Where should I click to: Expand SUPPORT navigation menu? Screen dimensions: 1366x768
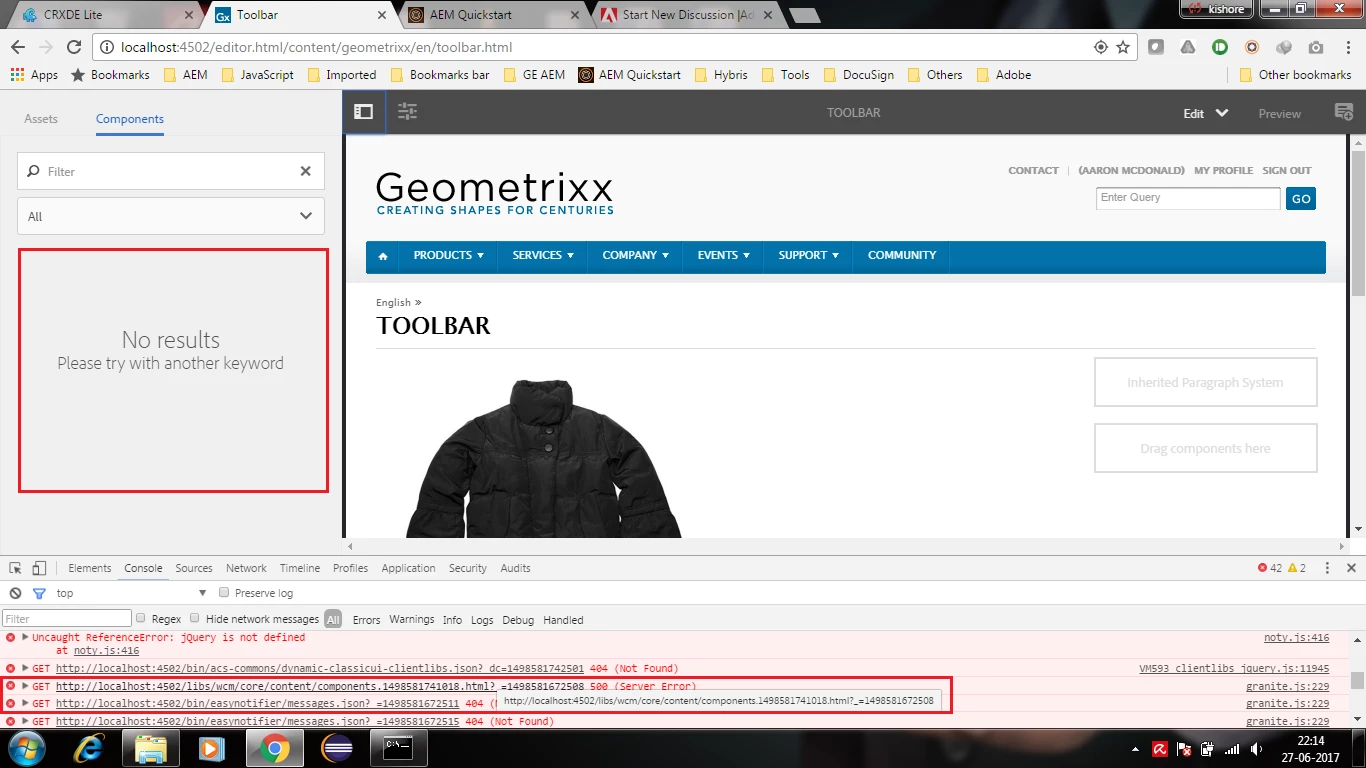point(808,256)
